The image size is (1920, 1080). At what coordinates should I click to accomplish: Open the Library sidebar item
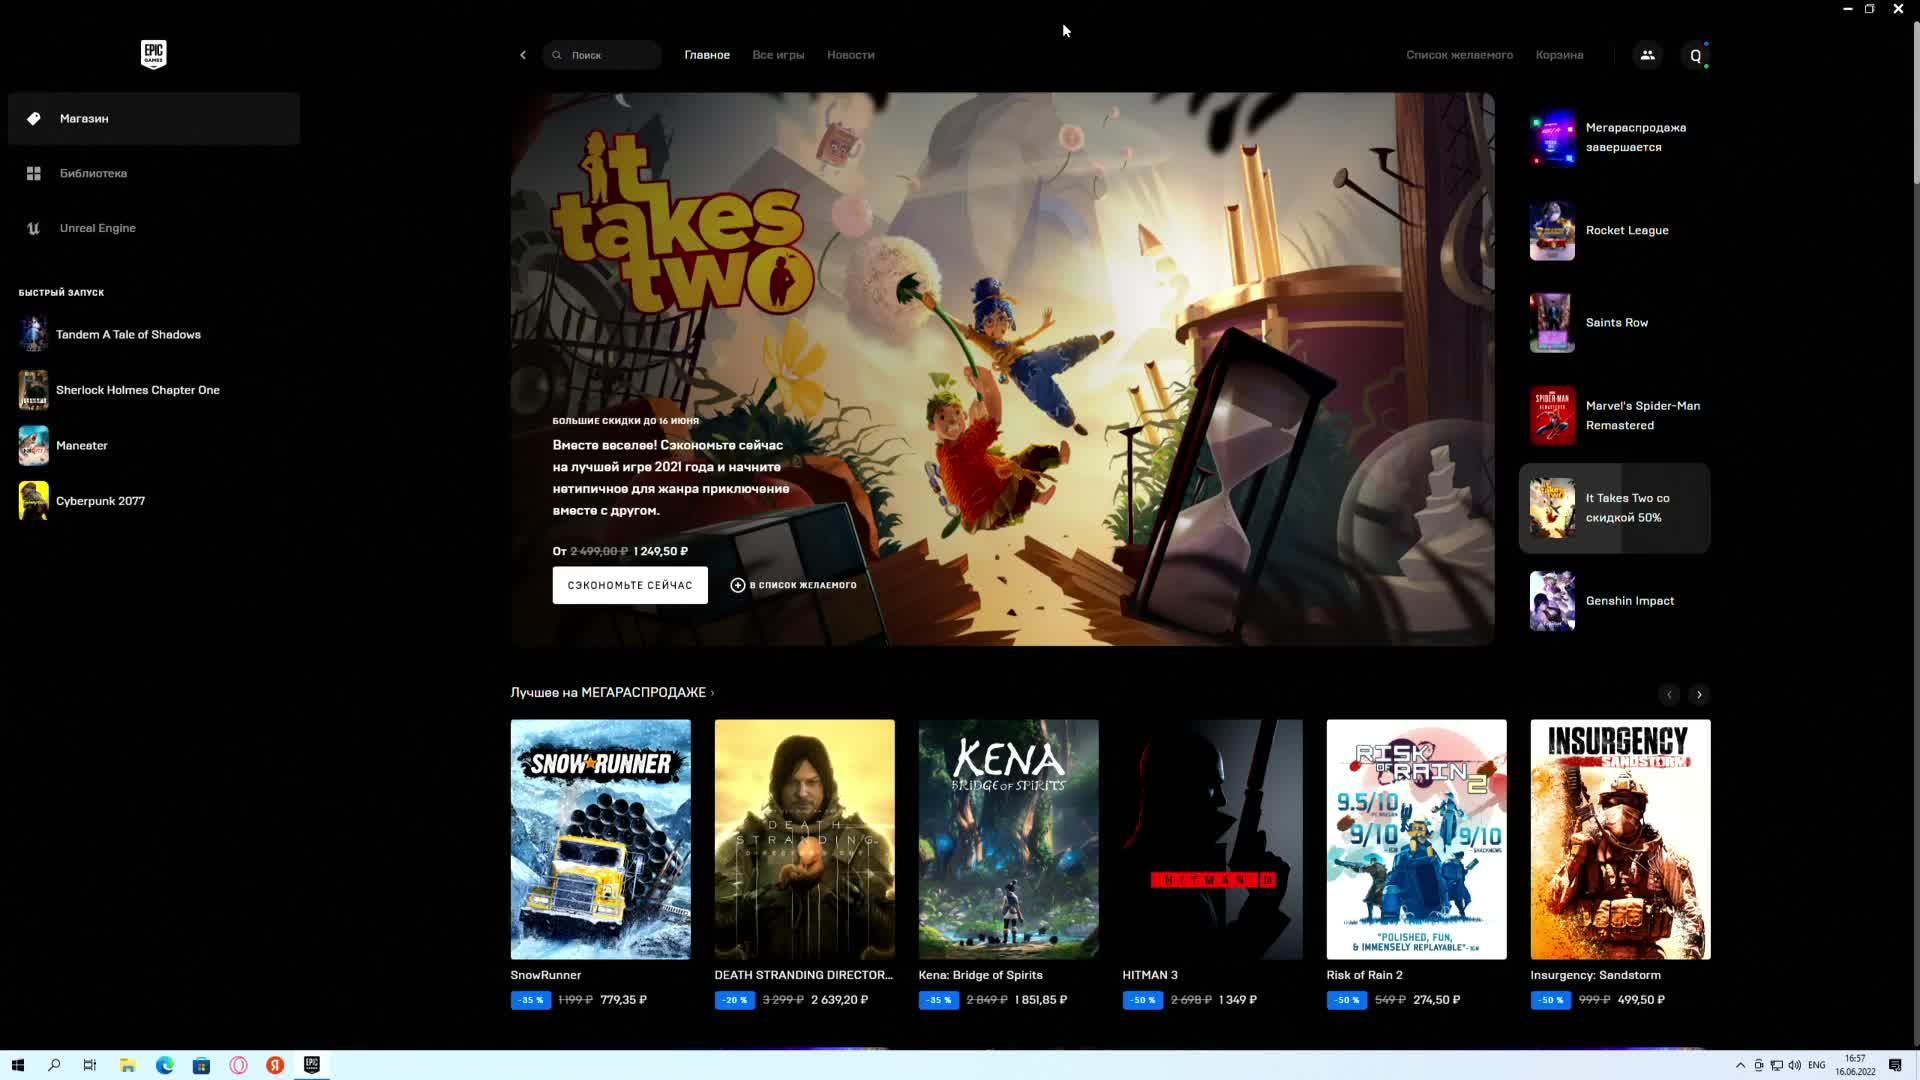click(93, 173)
